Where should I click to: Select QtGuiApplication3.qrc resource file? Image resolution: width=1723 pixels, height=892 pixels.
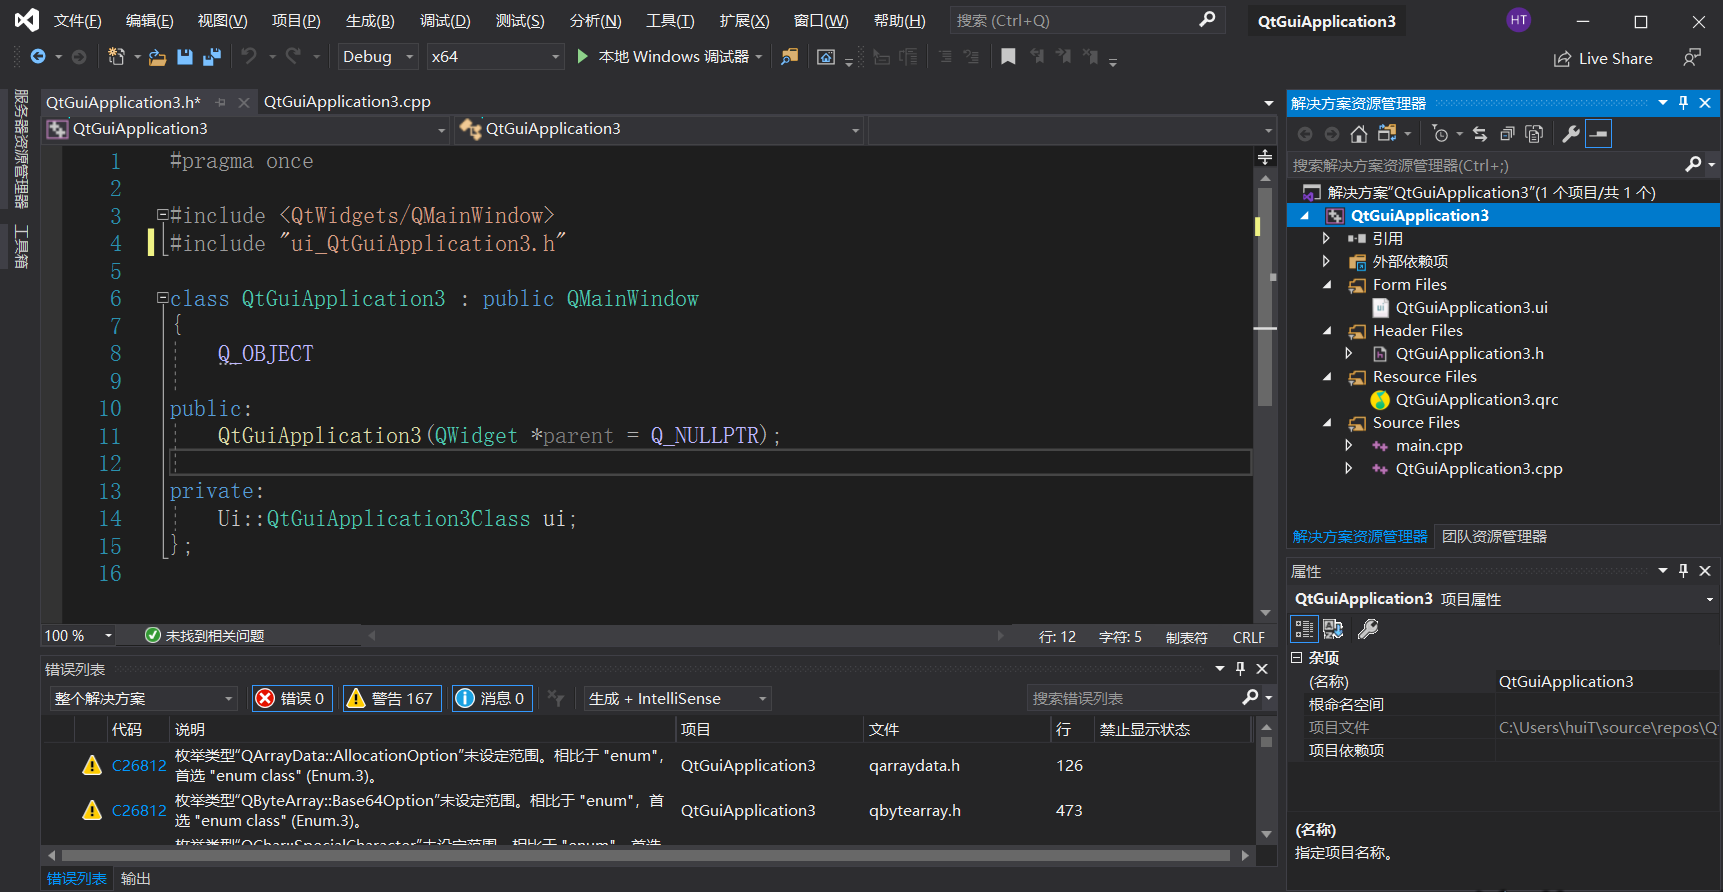click(x=1477, y=400)
